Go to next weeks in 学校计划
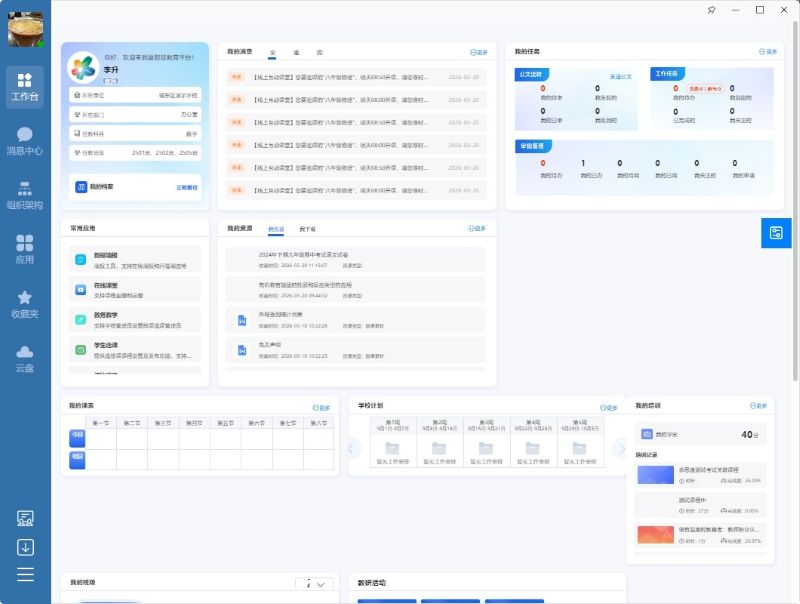800x604 pixels. click(619, 448)
